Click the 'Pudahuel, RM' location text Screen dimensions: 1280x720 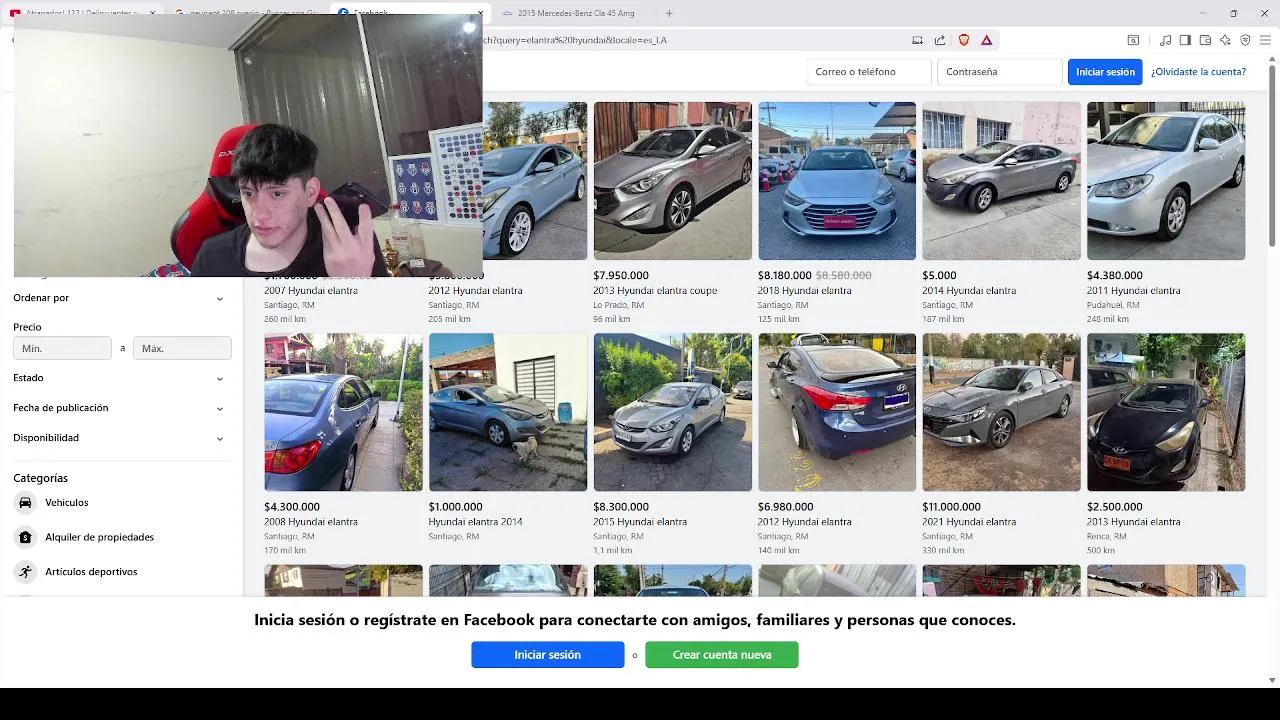[1113, 305]
